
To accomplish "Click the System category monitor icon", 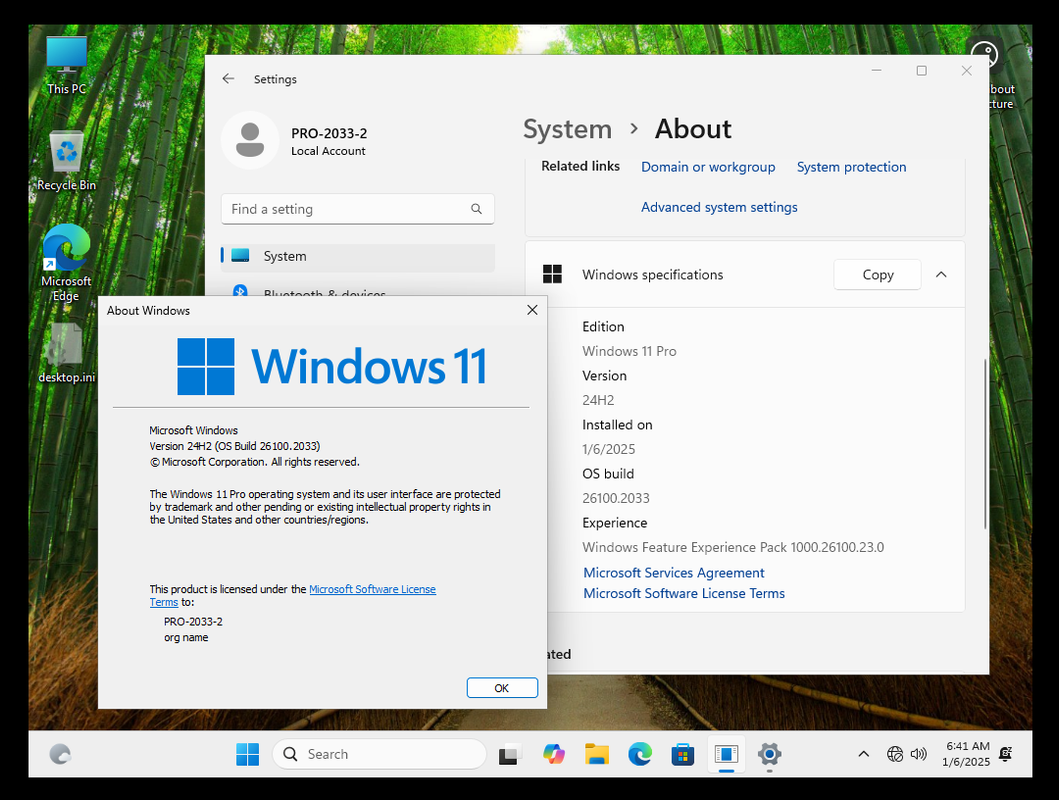I will [x=240, y=256].
